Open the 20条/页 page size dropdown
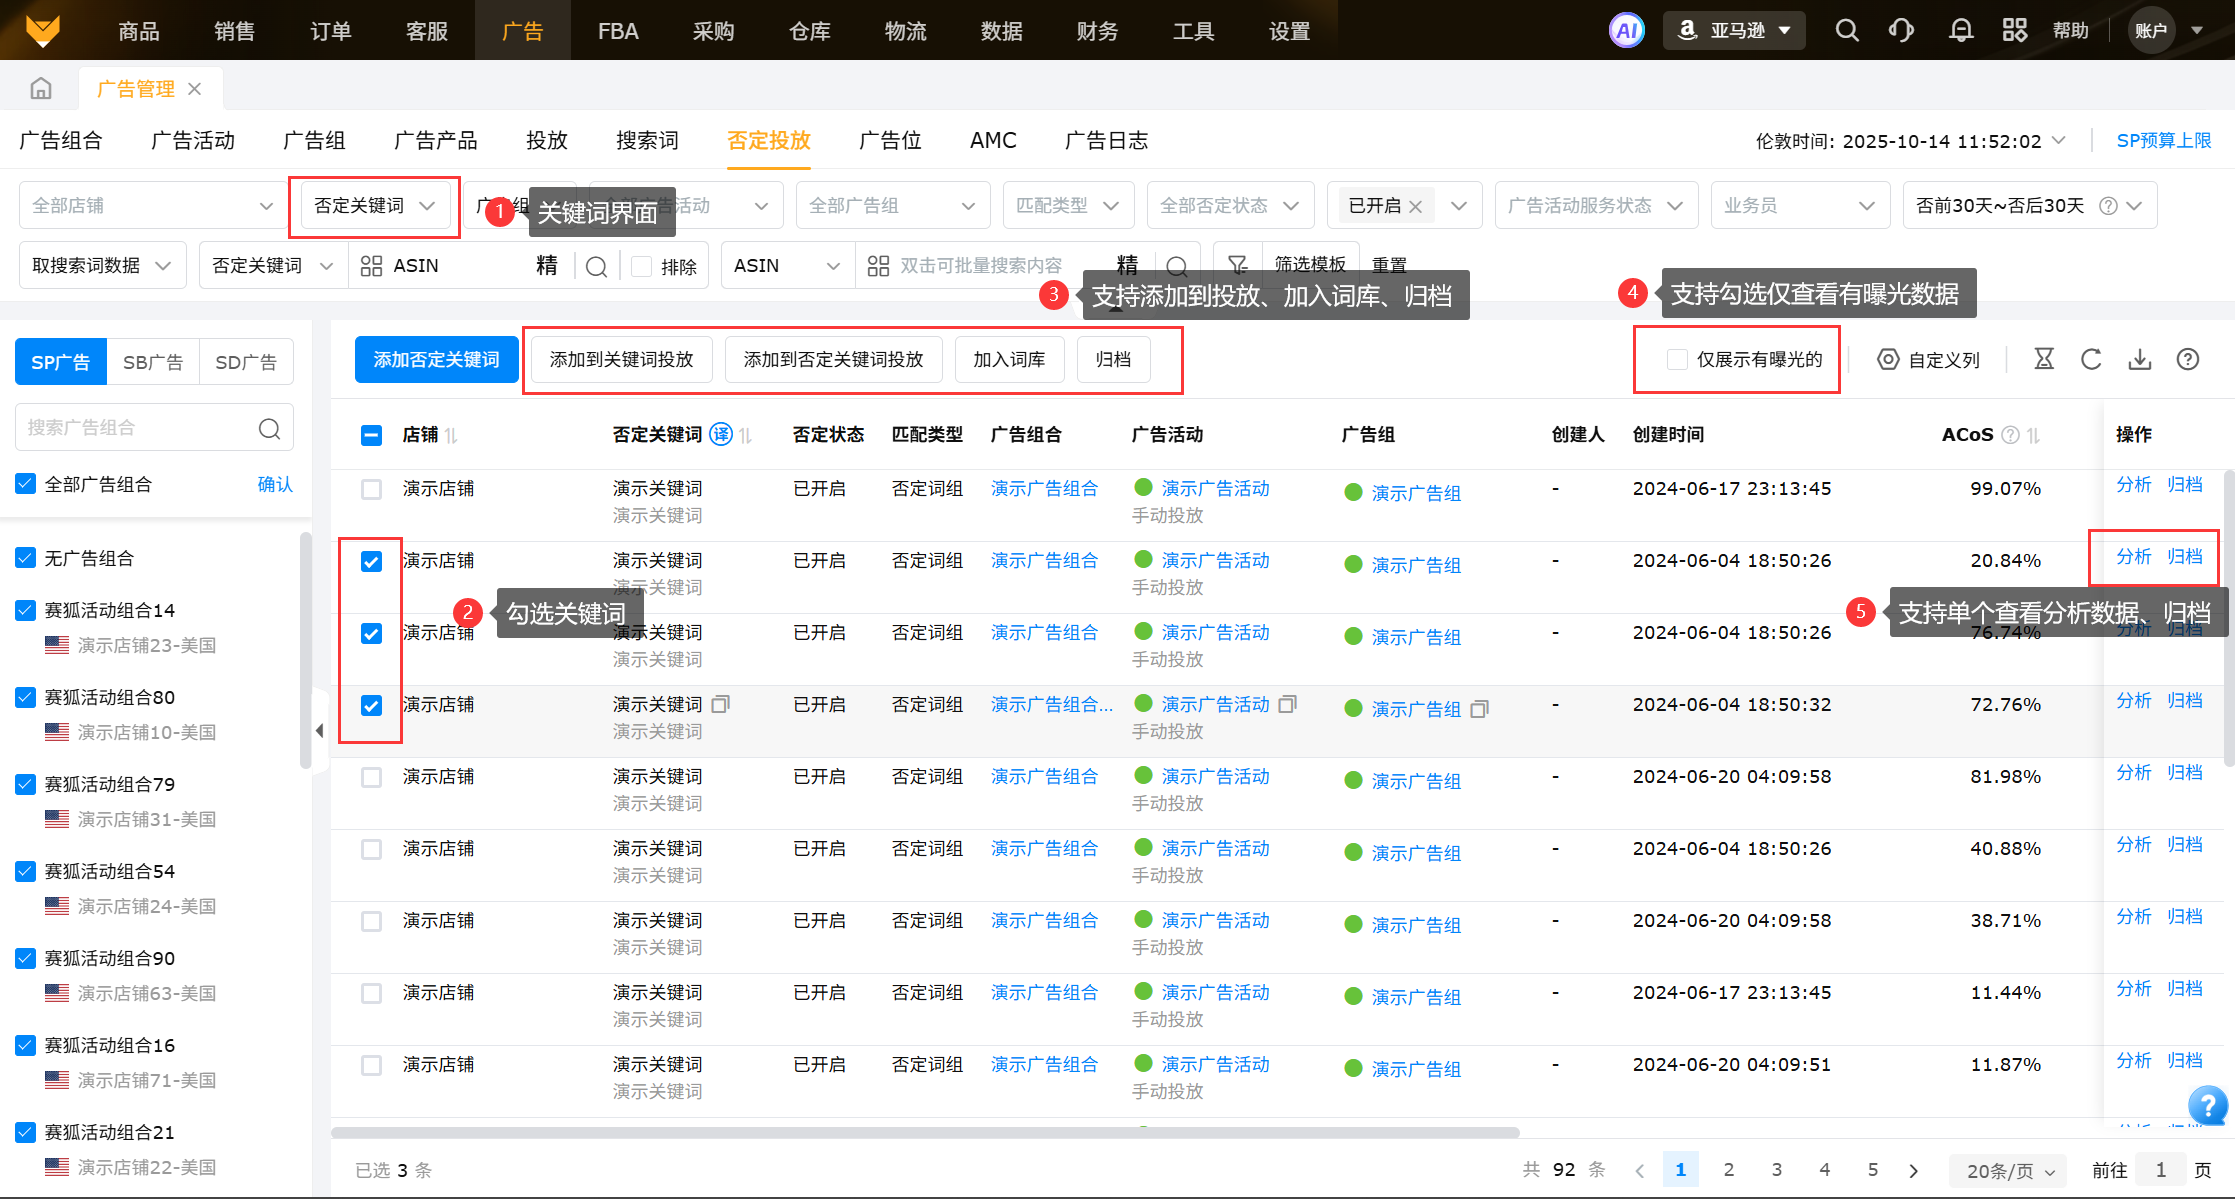Image resolution: width=2235 pixels, height=1199 pixels. (2010, 1170)
